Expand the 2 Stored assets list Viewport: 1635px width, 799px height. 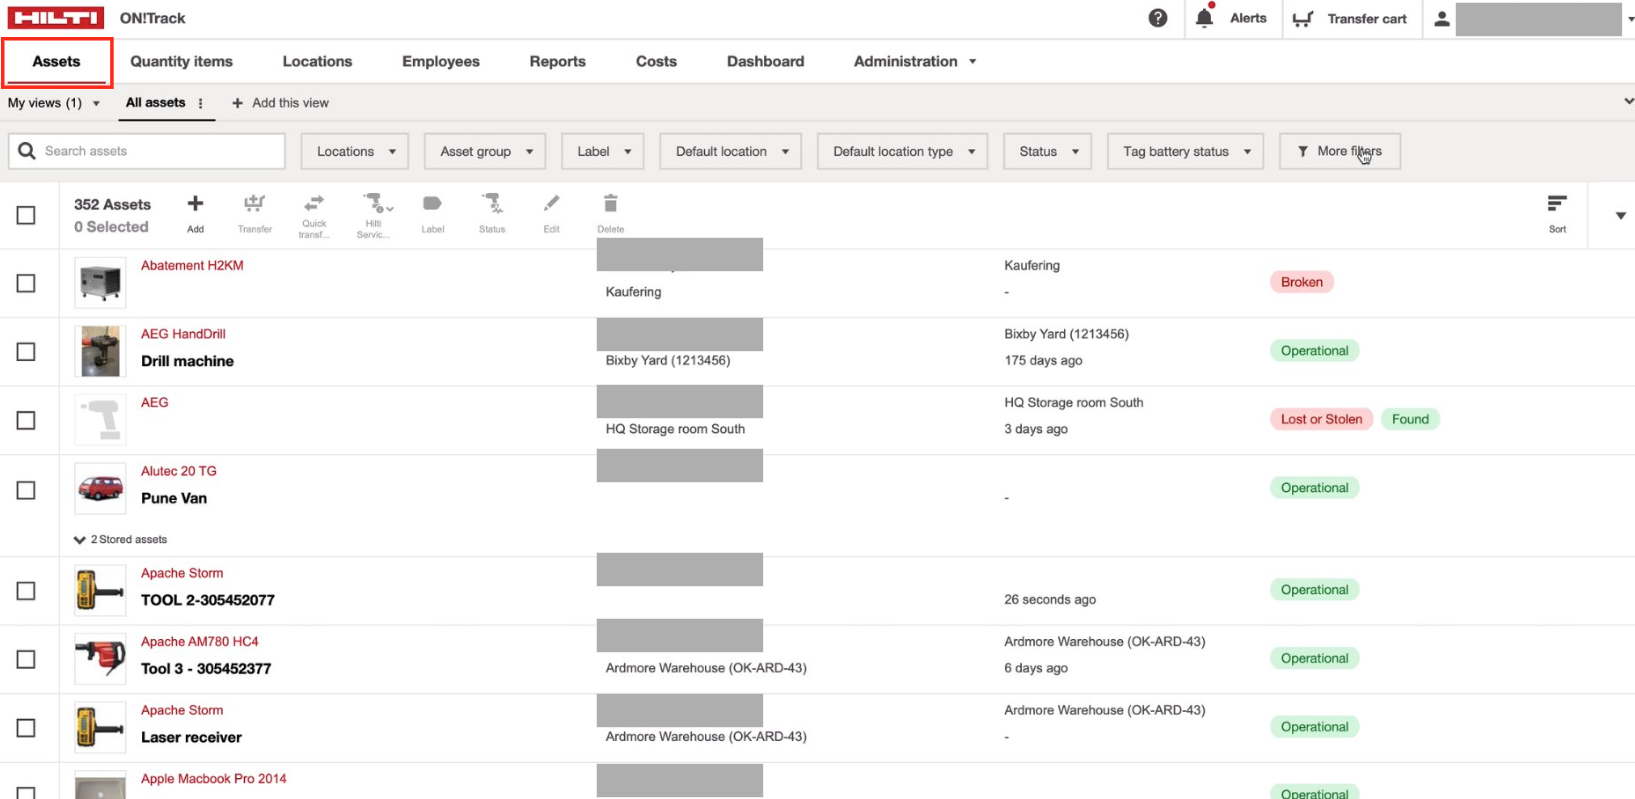(120, 539)
